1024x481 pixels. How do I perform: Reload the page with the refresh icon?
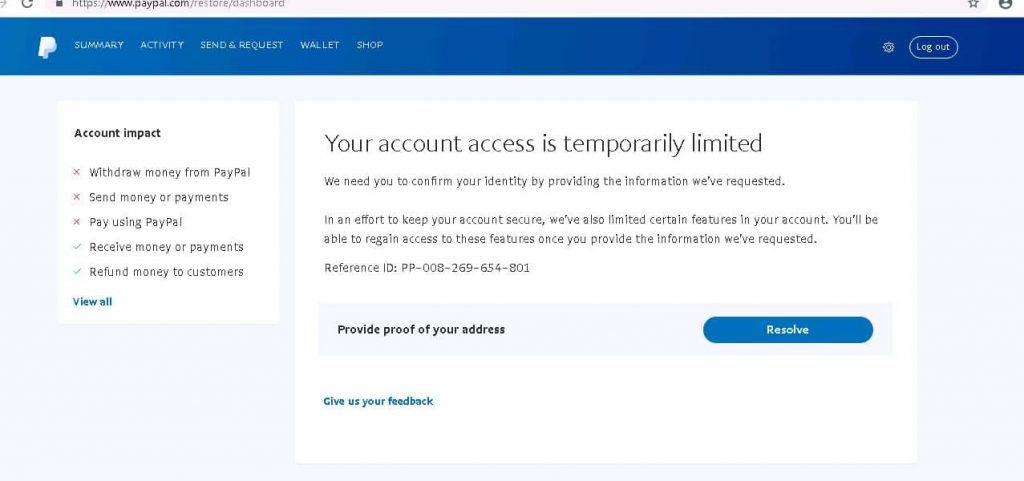click(27, 3)
